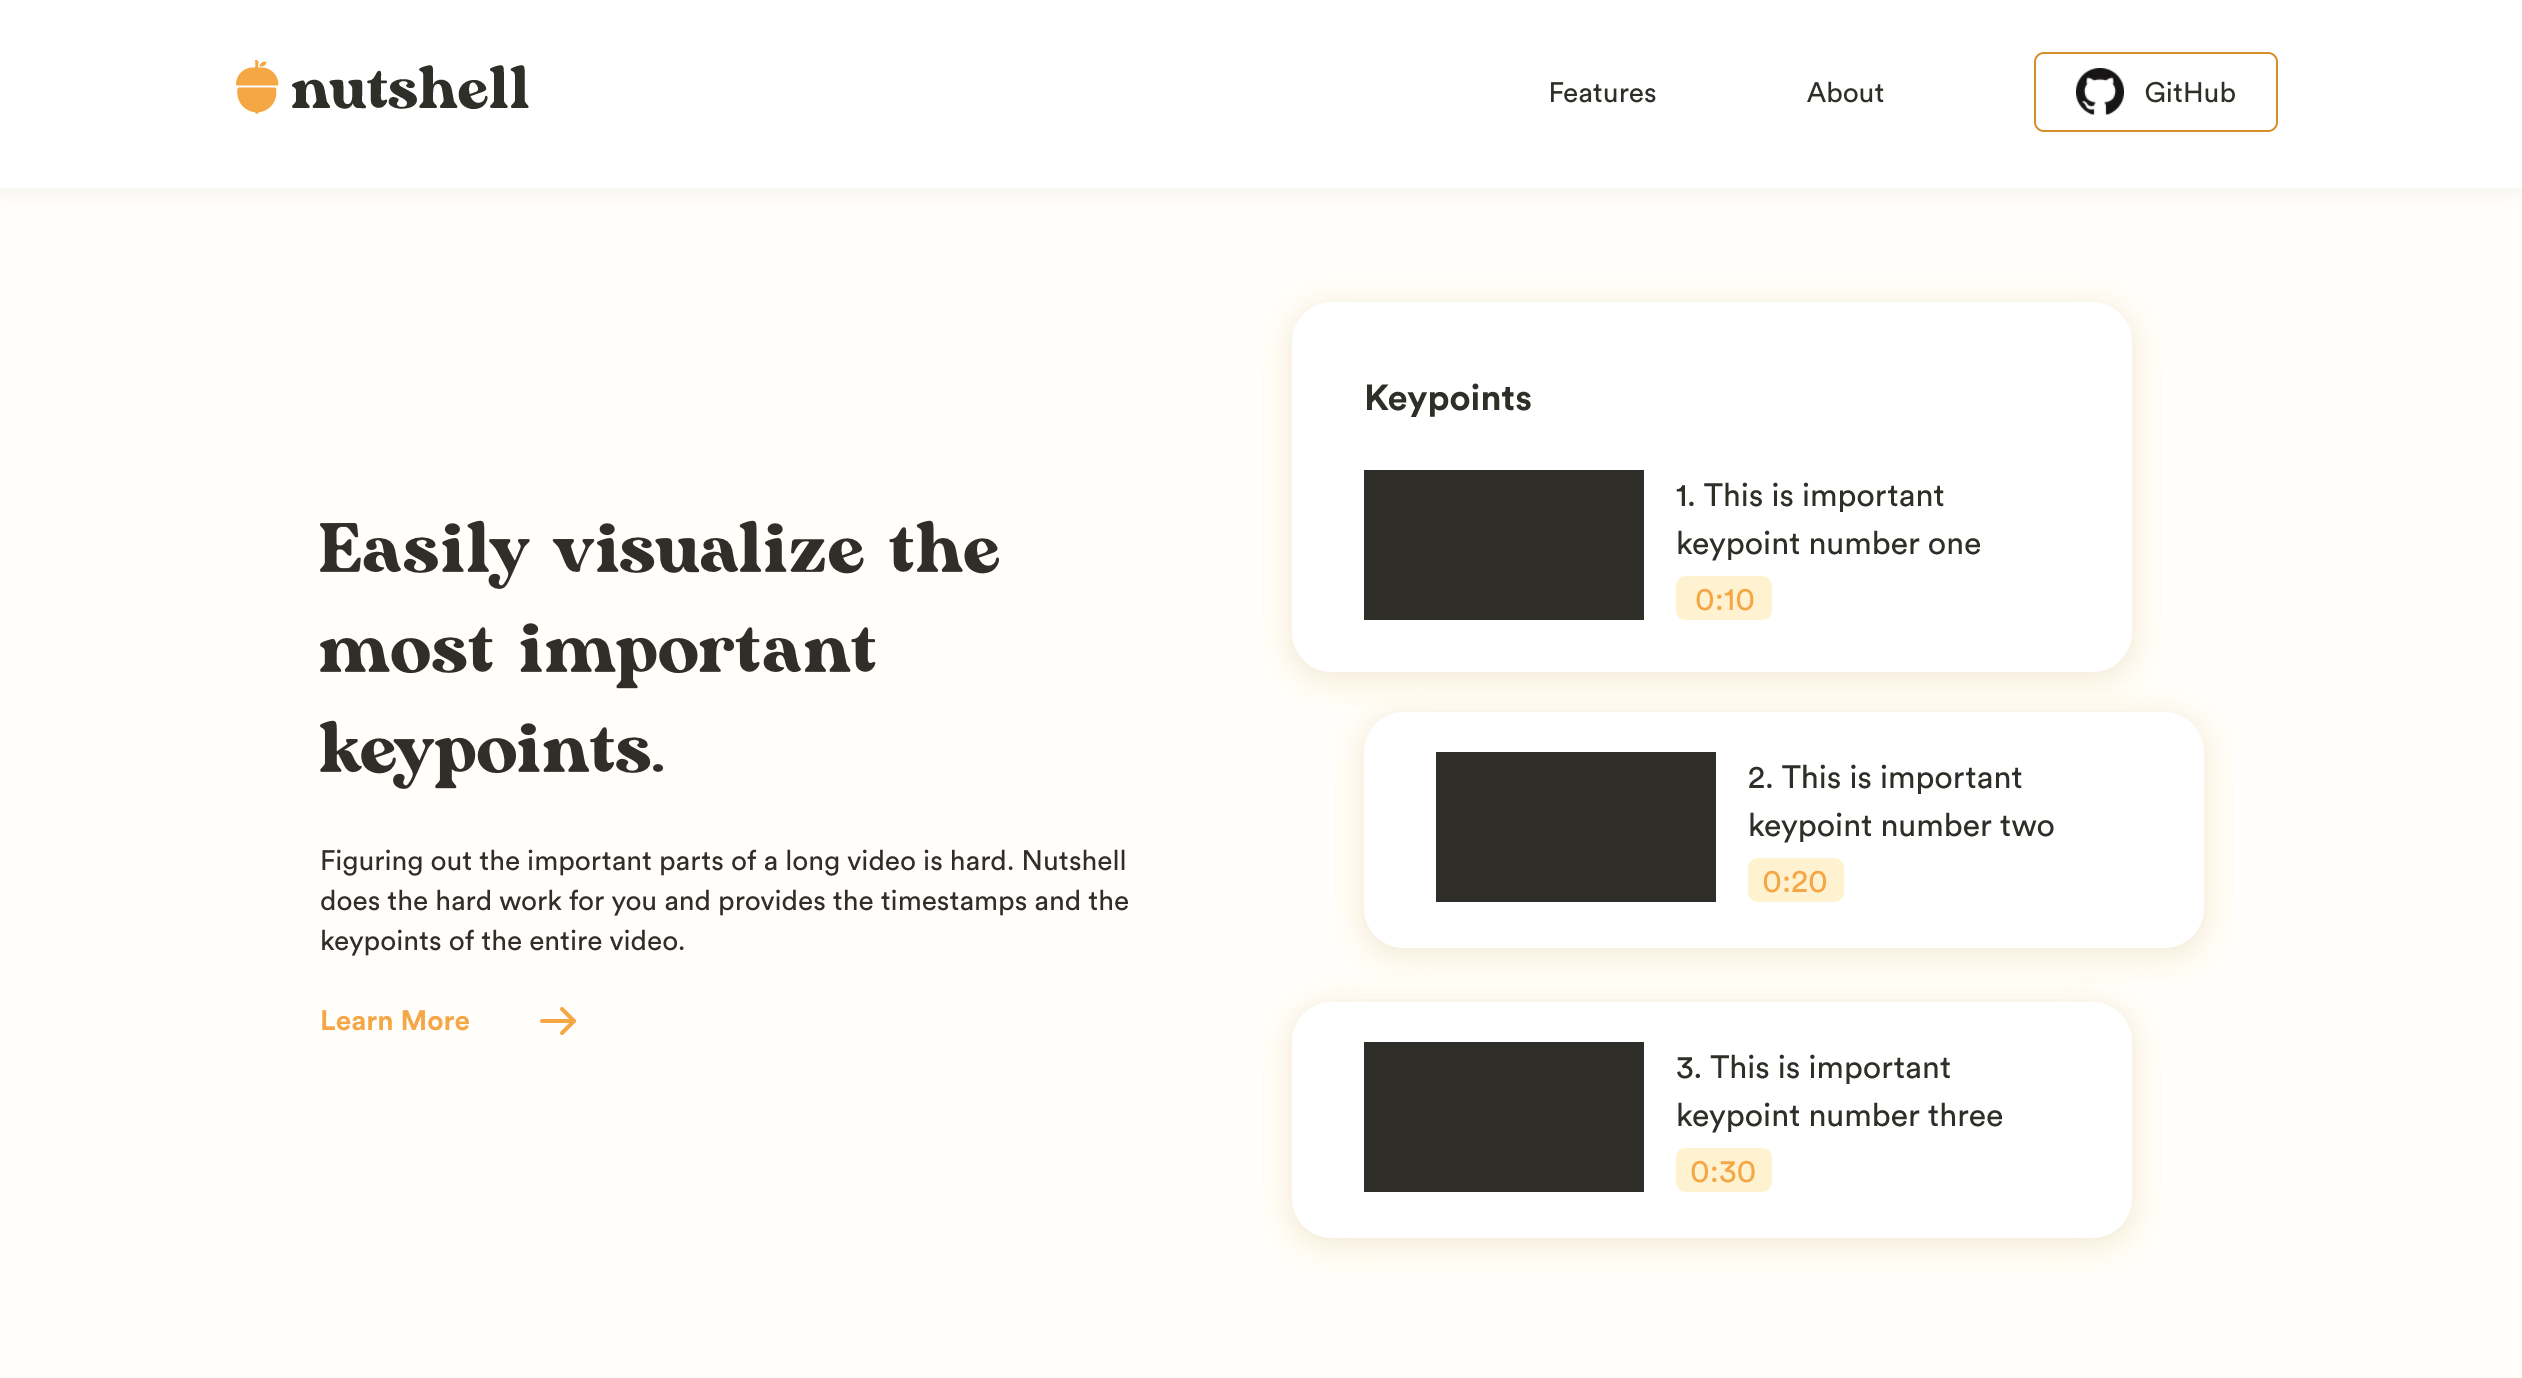Viewport: 2522px width, 1378px height.
Task: Click the 'Figuring out the important parts' paragraph
Action: click(x=724, y=900)
